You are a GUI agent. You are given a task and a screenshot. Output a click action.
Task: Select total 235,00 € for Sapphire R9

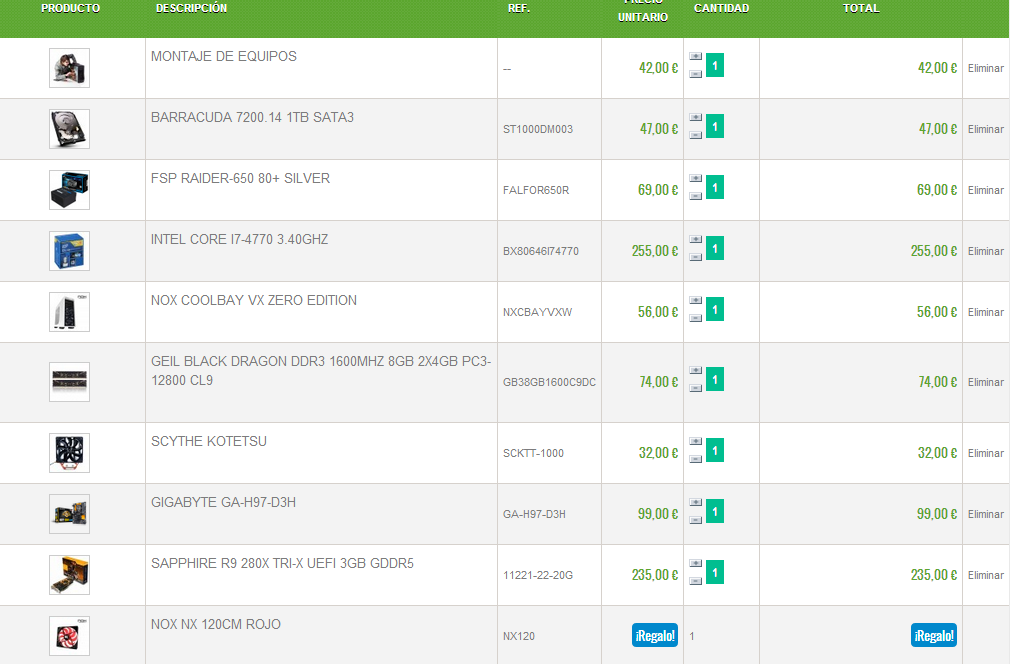tap(934, 575)
